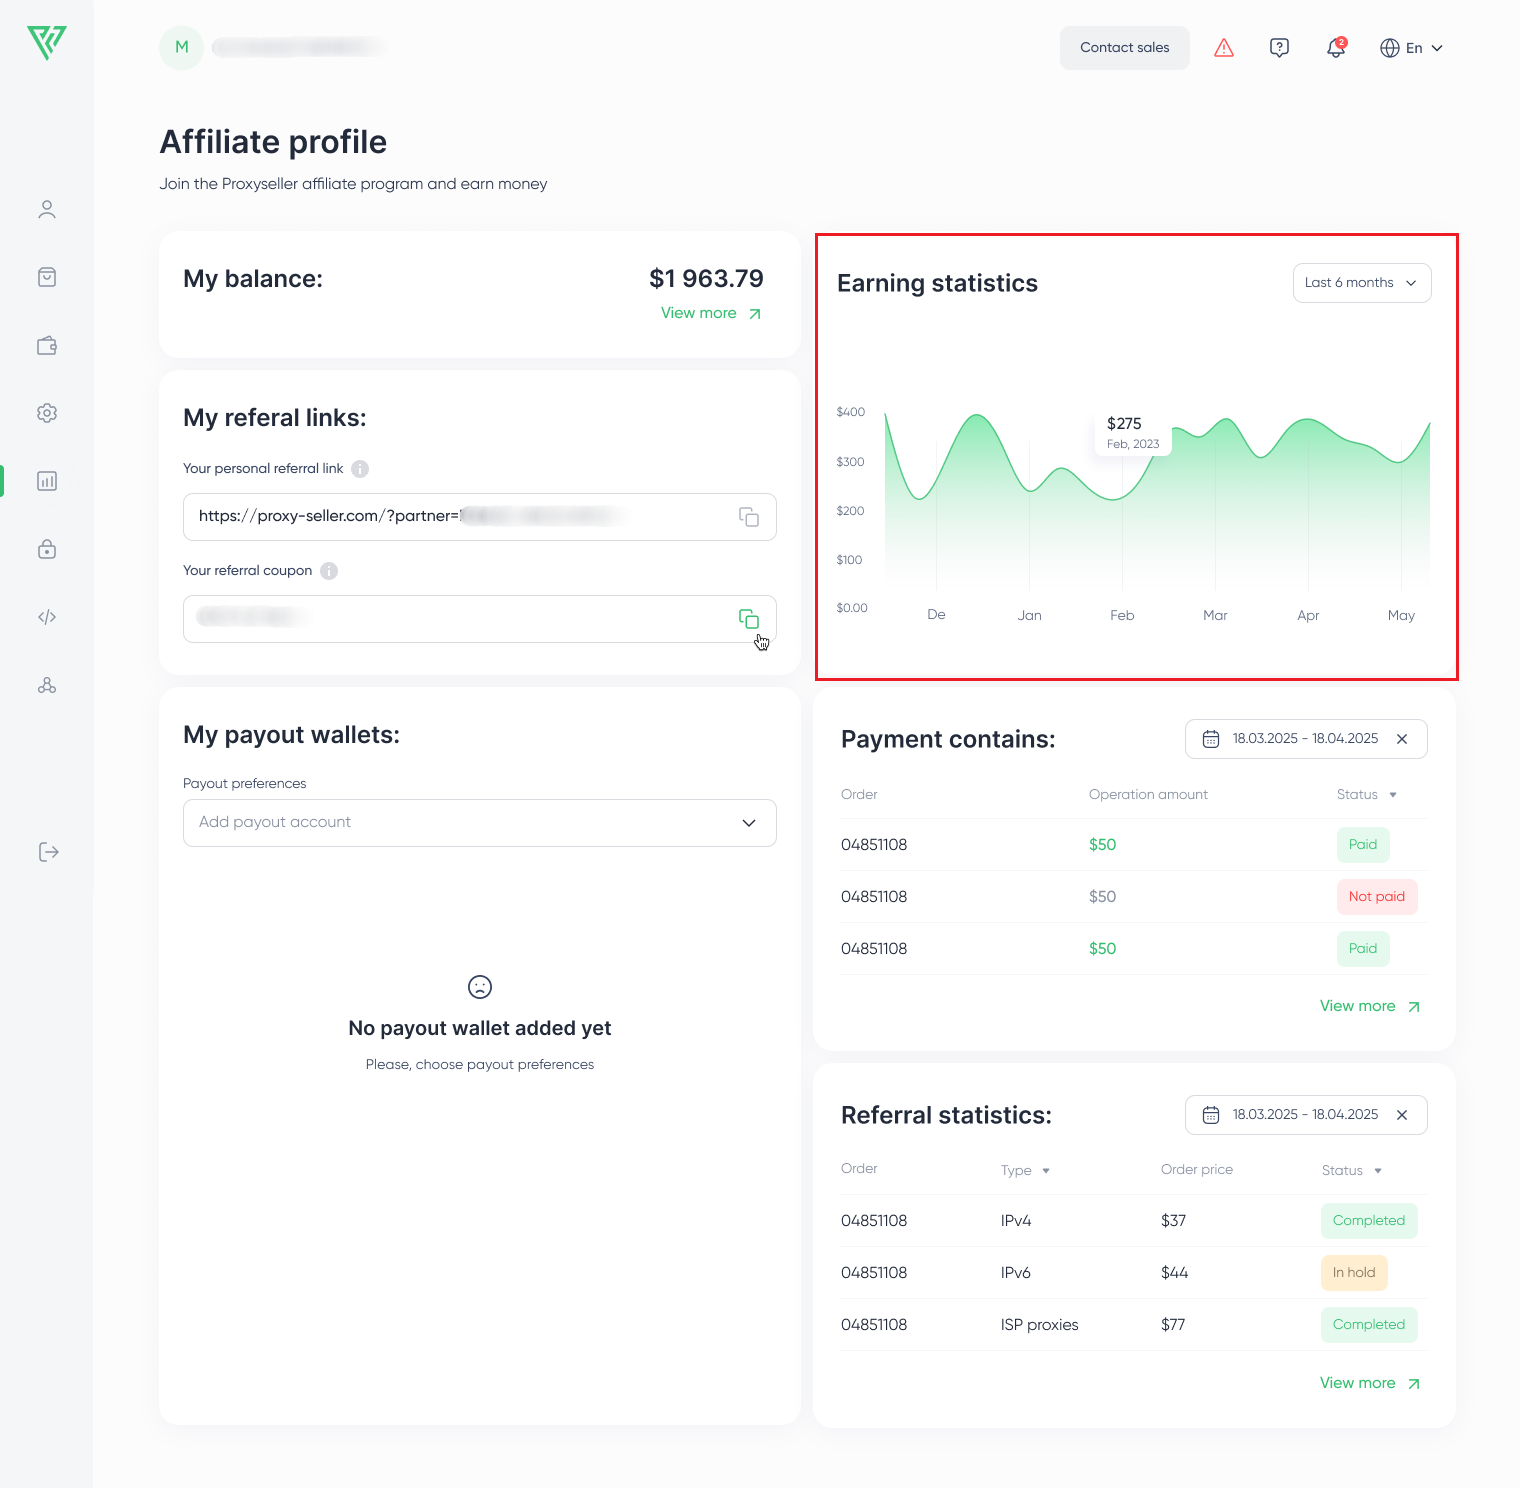Copy the referral coupon code
Viewport: 1520px width, 1488px height.
click(748, 619)
